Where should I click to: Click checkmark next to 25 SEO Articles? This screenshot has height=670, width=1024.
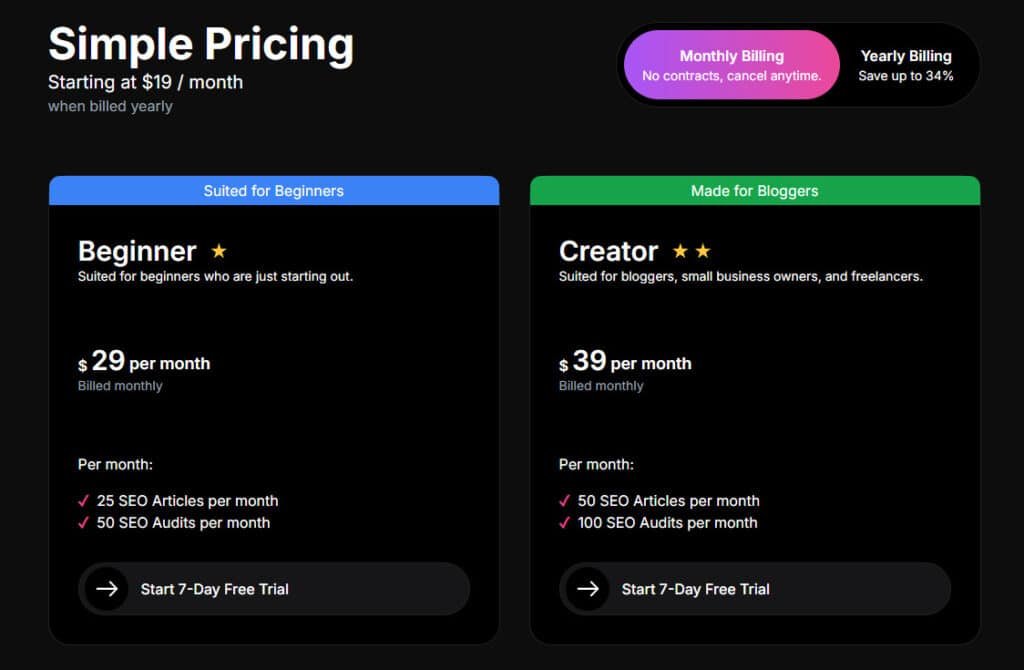(x=84, y=501)
